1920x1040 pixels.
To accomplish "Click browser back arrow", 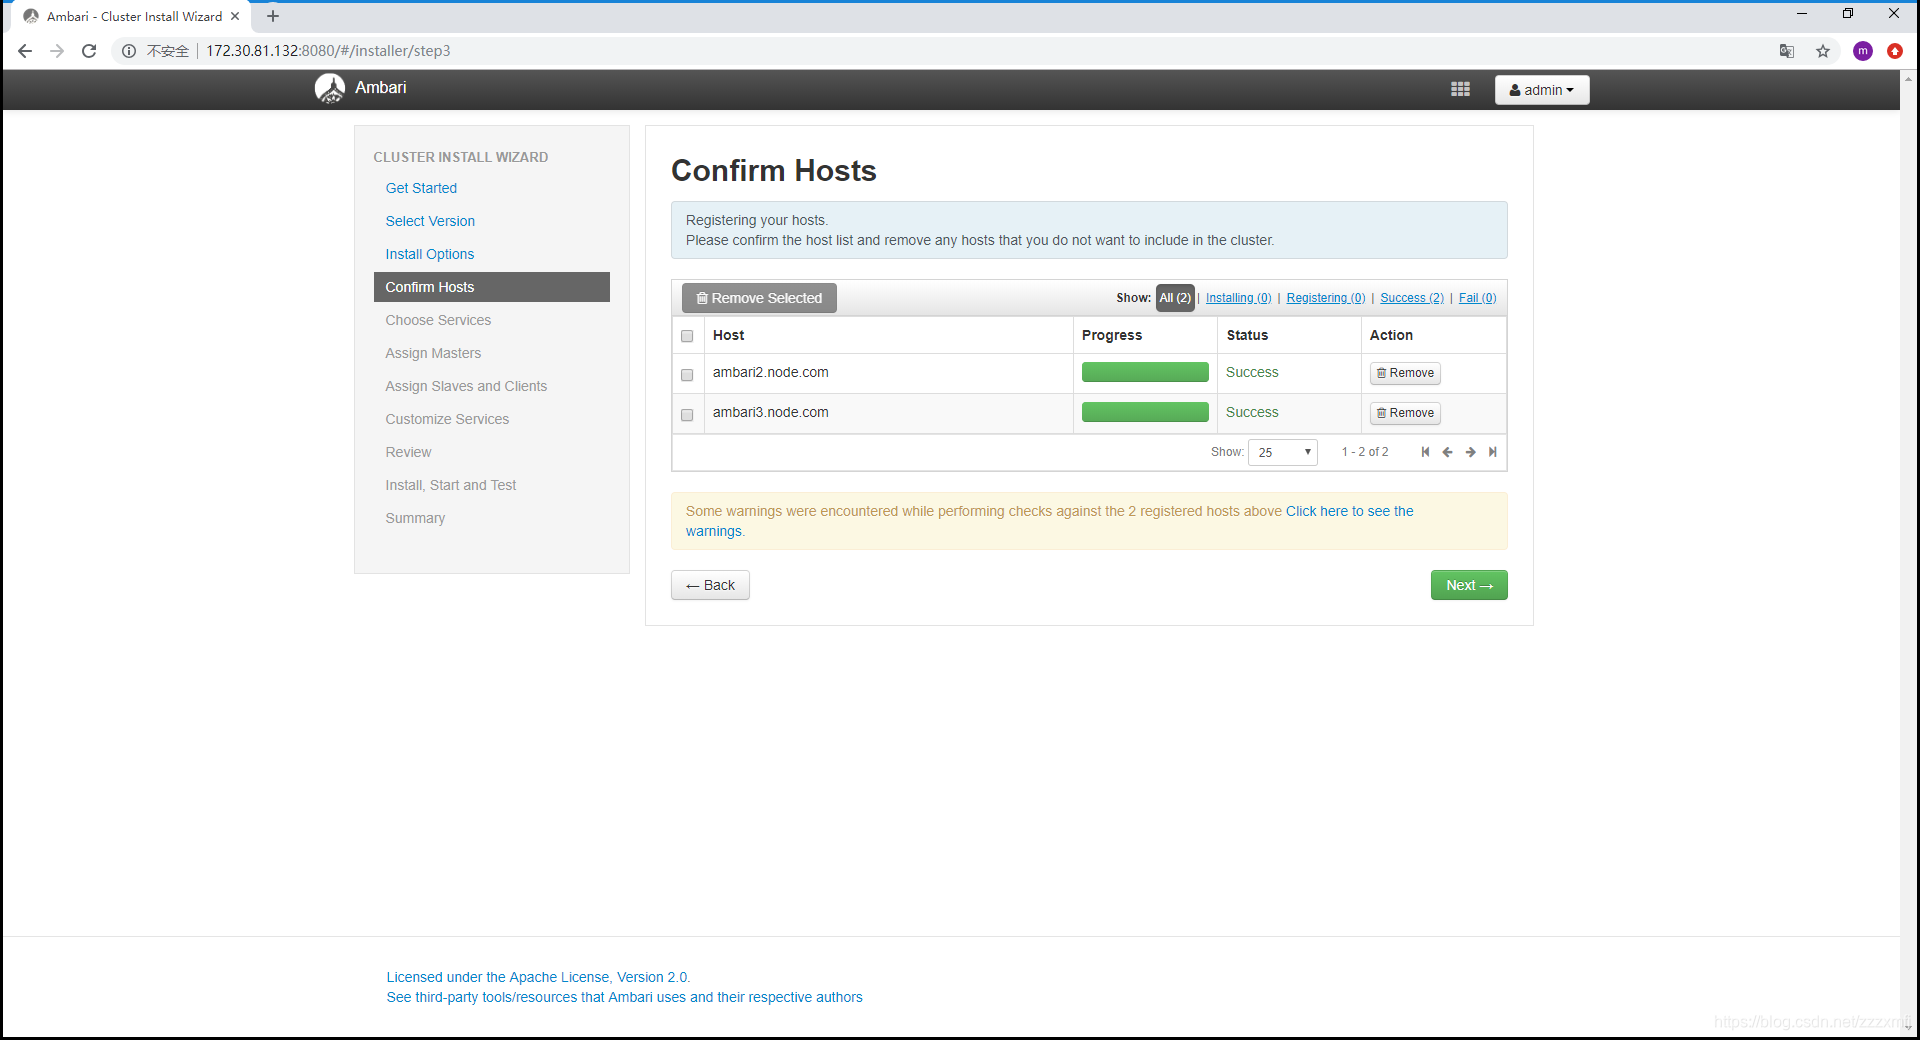I will tap(25, 51).
